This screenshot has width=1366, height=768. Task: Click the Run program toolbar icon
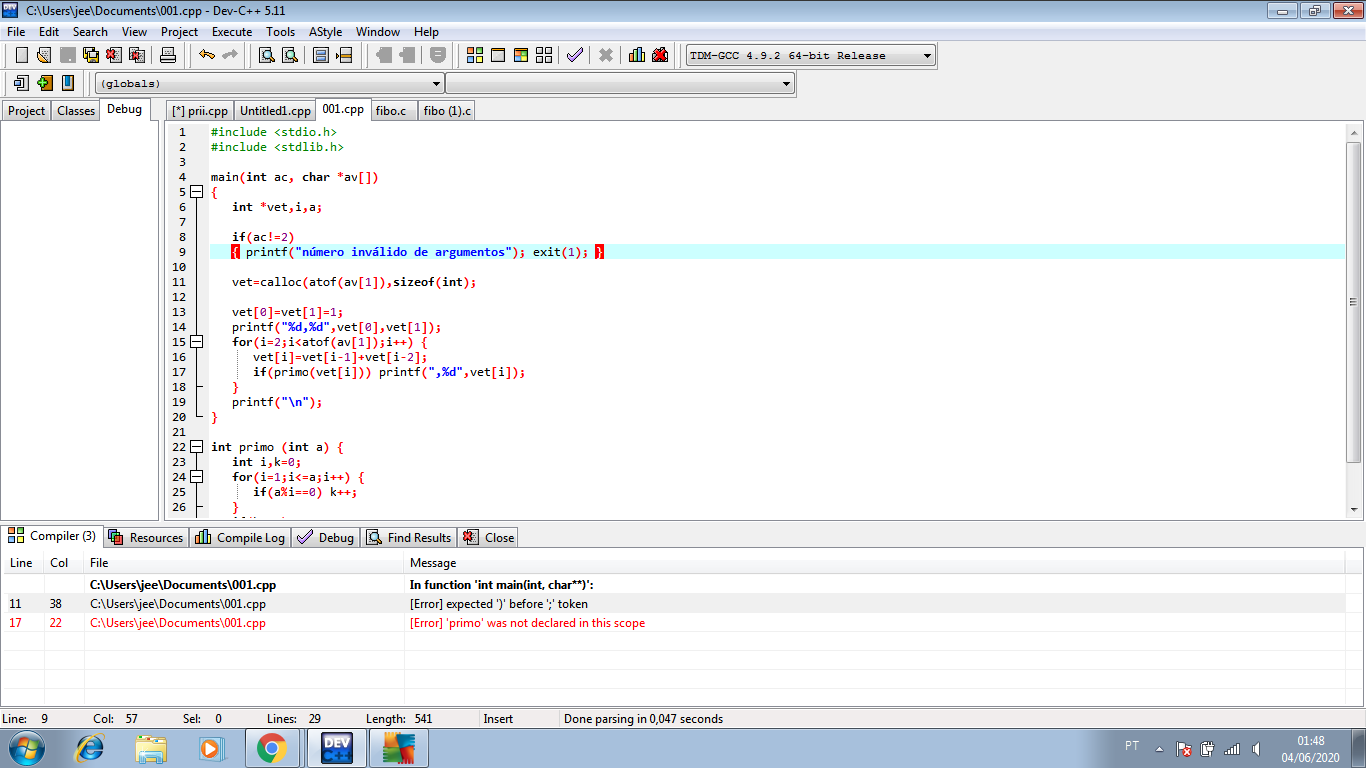pyautogui.click(x=498, y=55)
